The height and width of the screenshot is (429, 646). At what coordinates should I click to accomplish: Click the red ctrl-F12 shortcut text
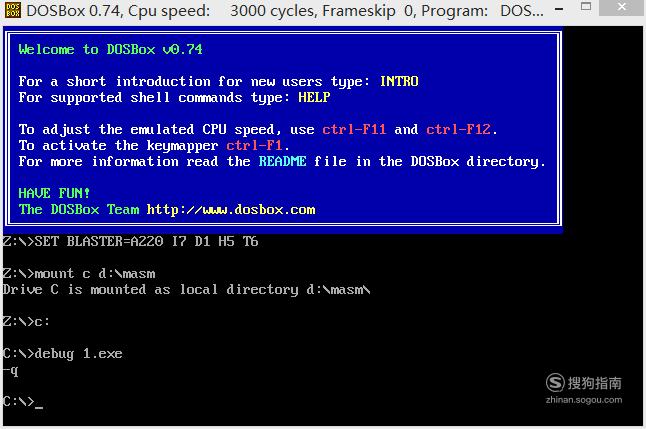pyautogui.click(x=458, y=129)
